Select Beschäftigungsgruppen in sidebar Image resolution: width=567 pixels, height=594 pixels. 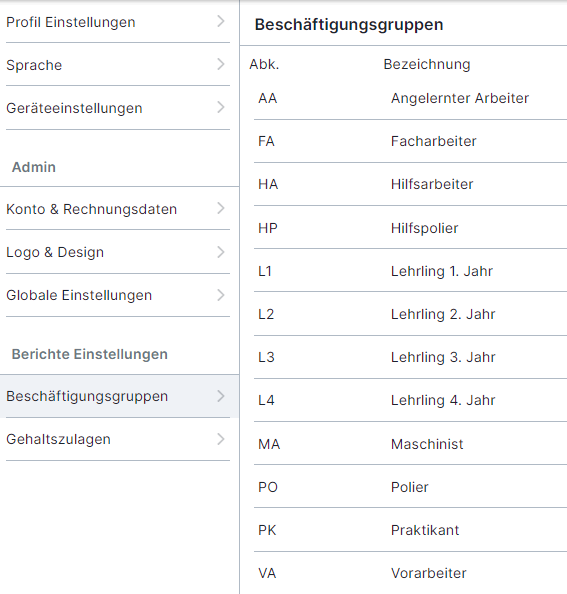click(x=119, y=396)
